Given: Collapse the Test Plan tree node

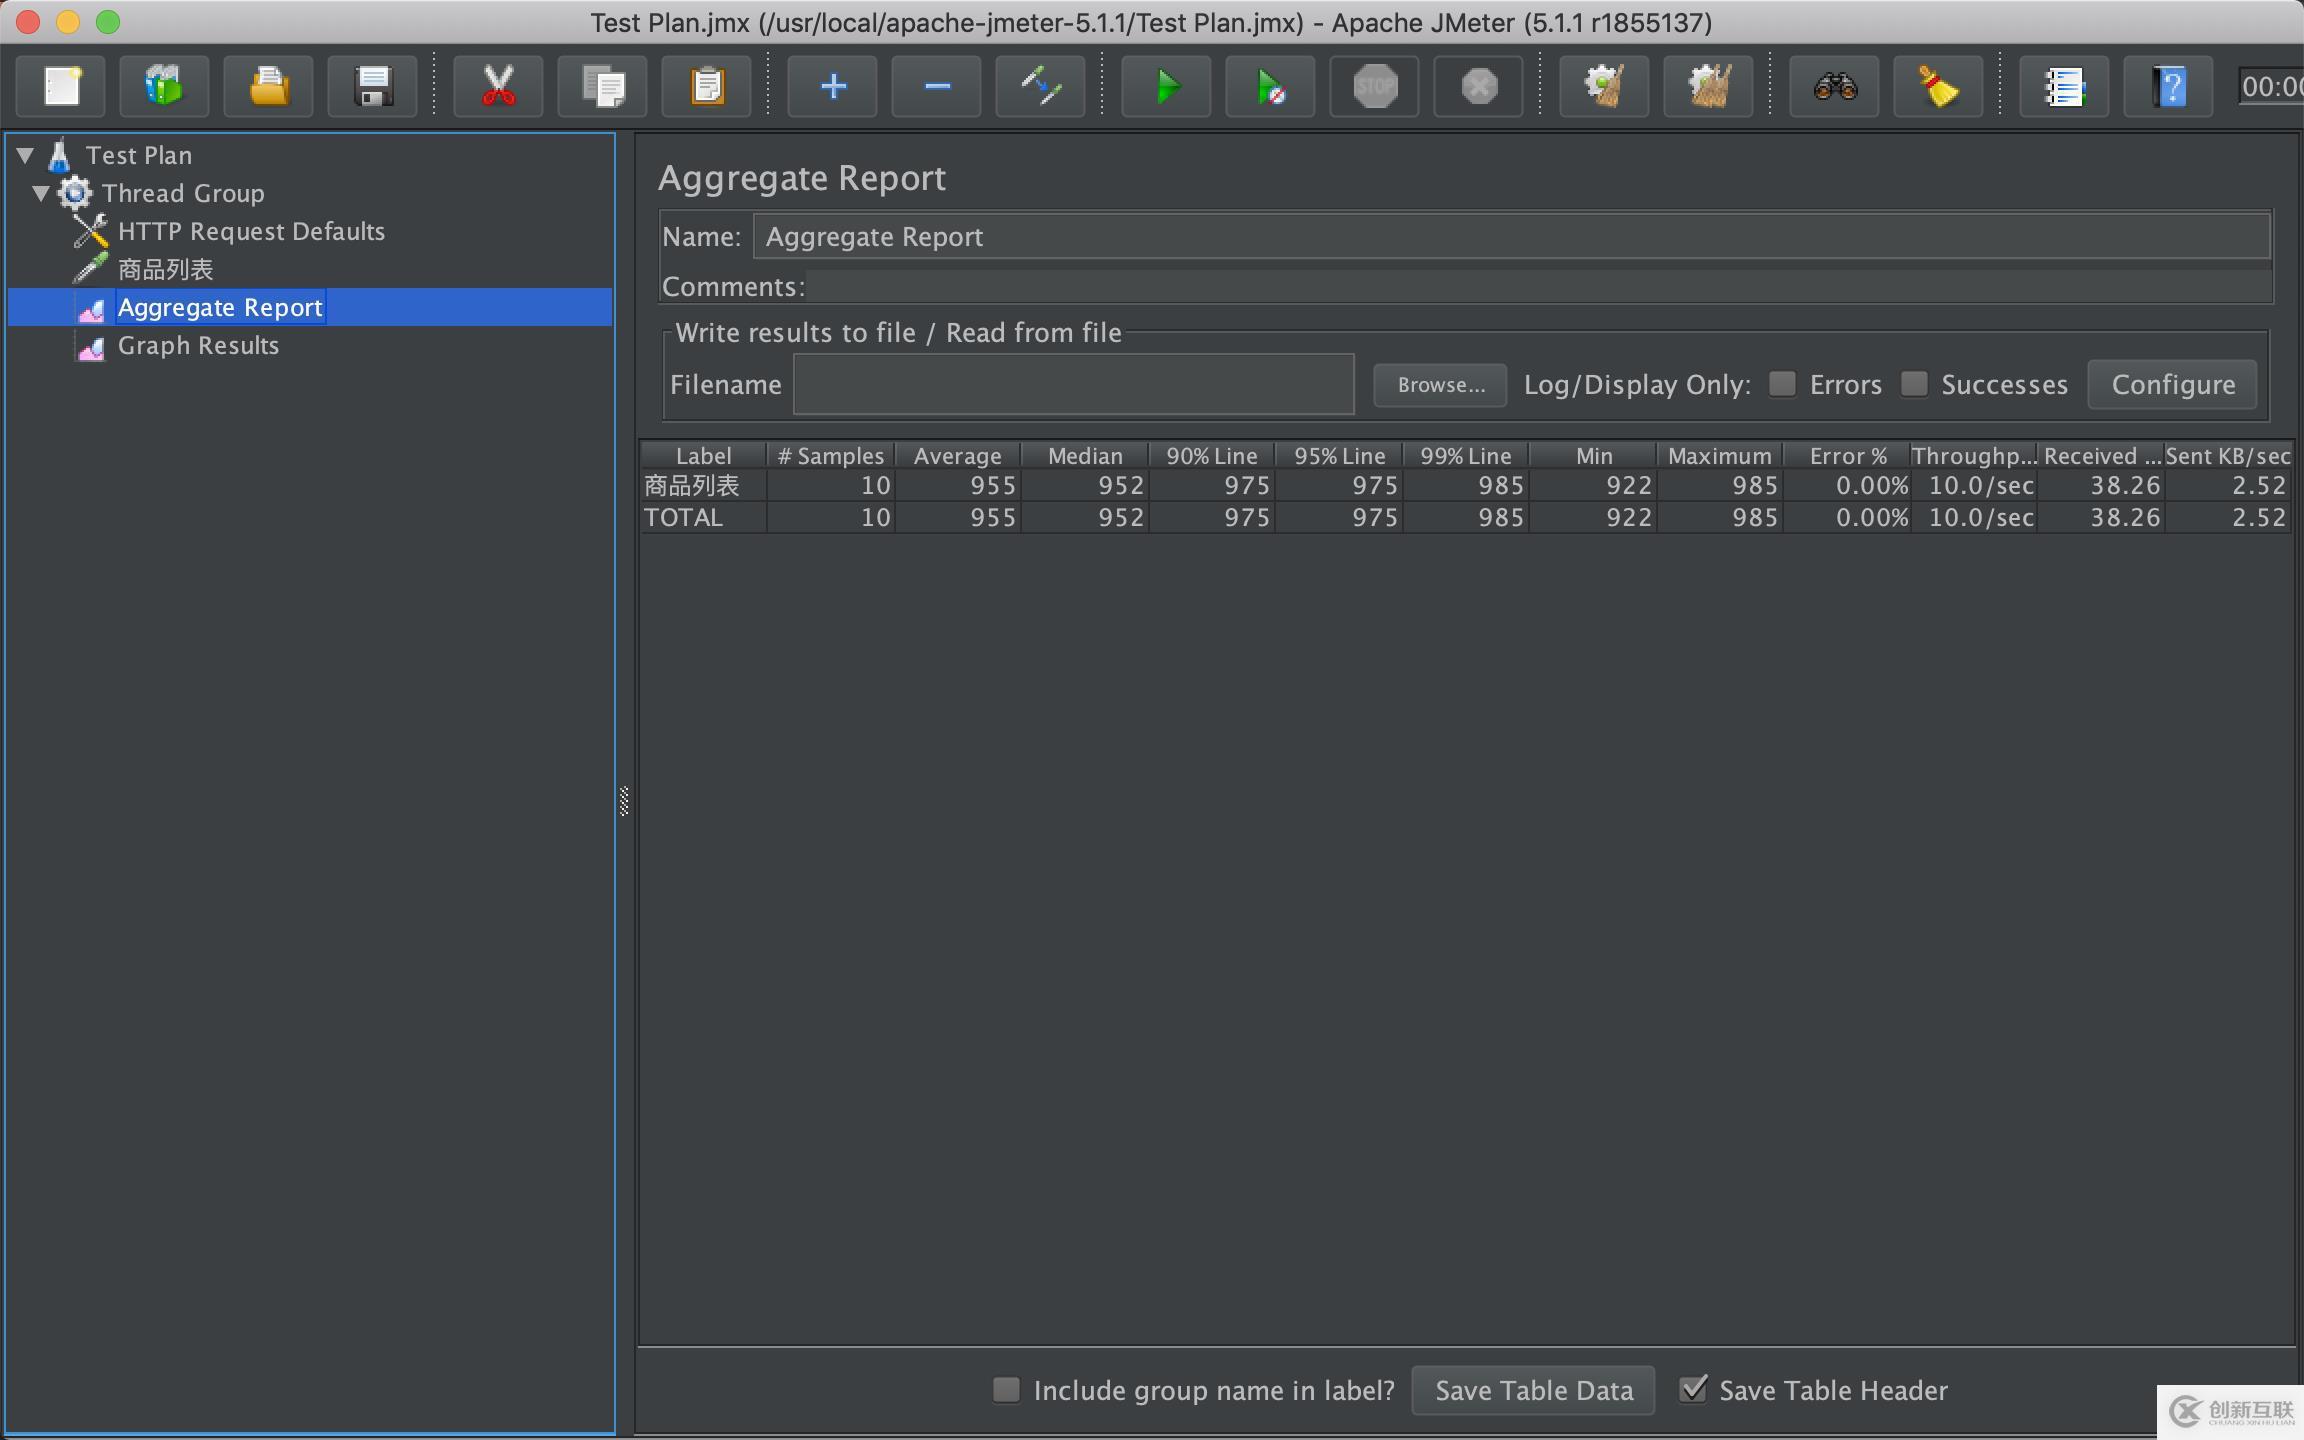Looking at the screenshot, I should [26, 155].
